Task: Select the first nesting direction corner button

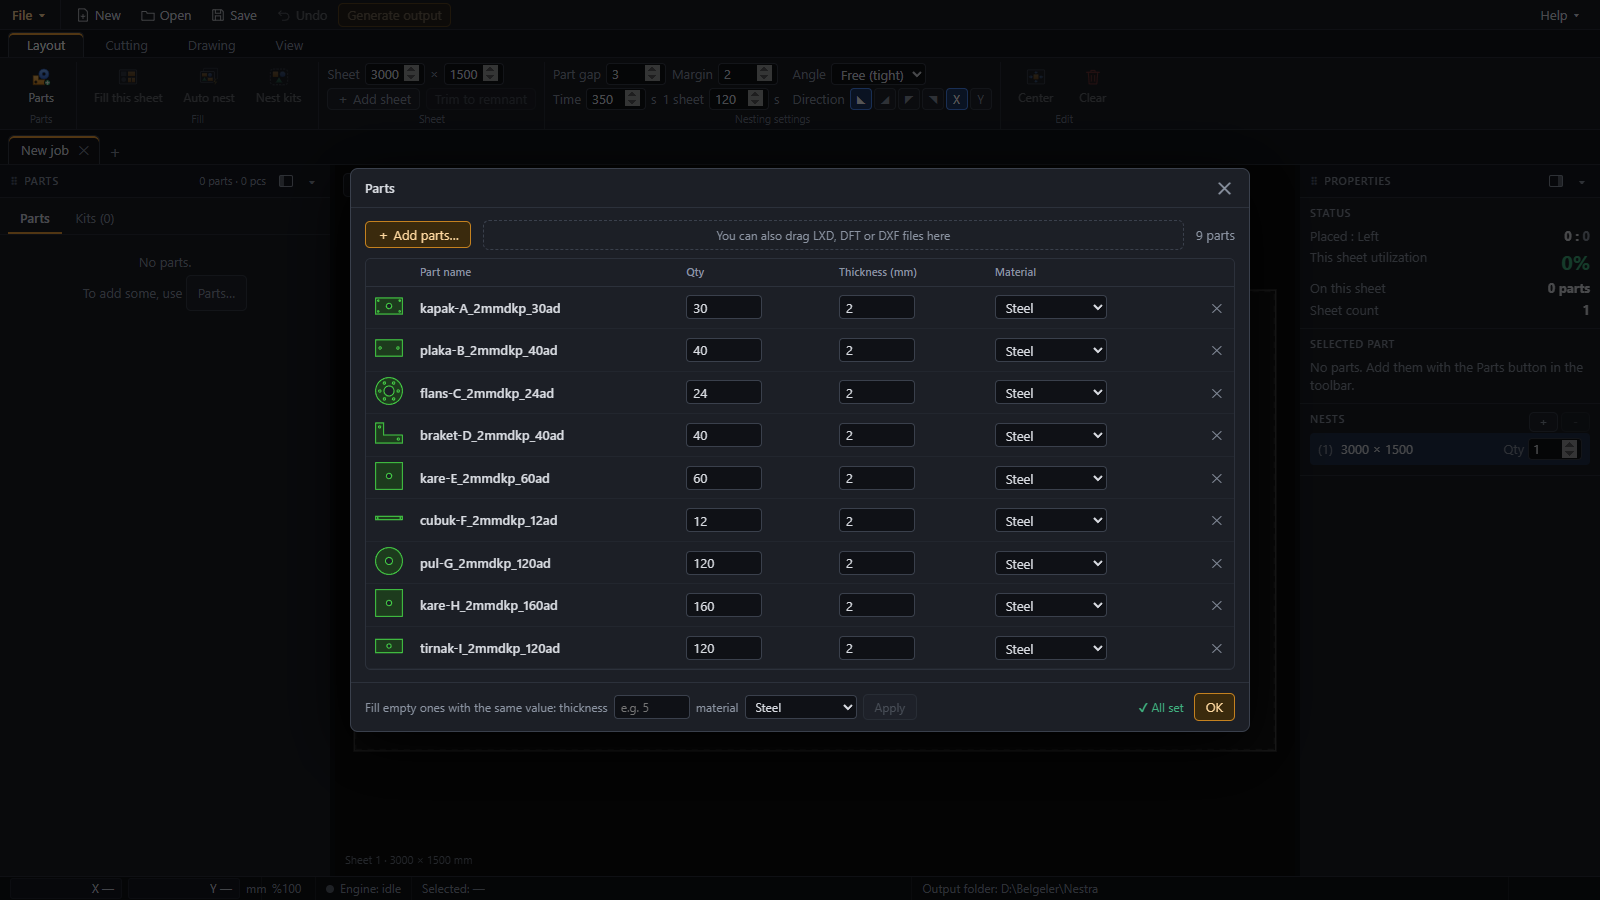Action: click(x=861, y=99)
